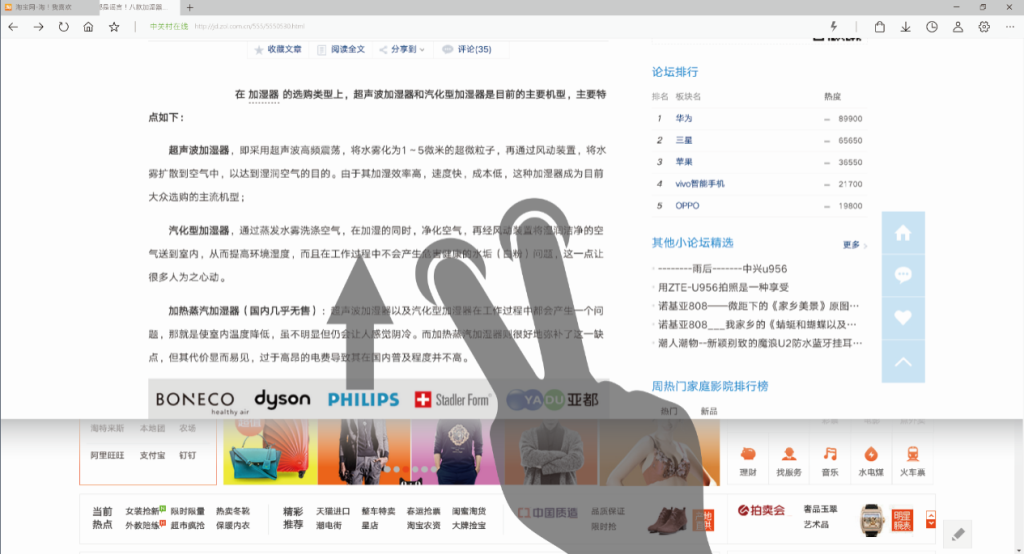The width and height of the screenshot is (1024, 554).
Task: Reload the current page
Action: point(63,27)
